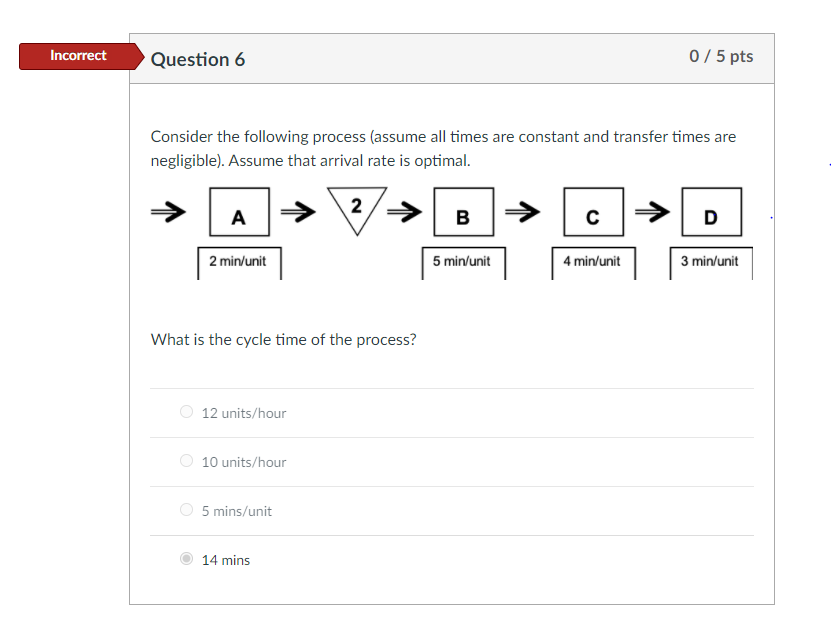831x626 pixels.
Task: Click the Incorrect status badge
Action: [x=79, y=55]
